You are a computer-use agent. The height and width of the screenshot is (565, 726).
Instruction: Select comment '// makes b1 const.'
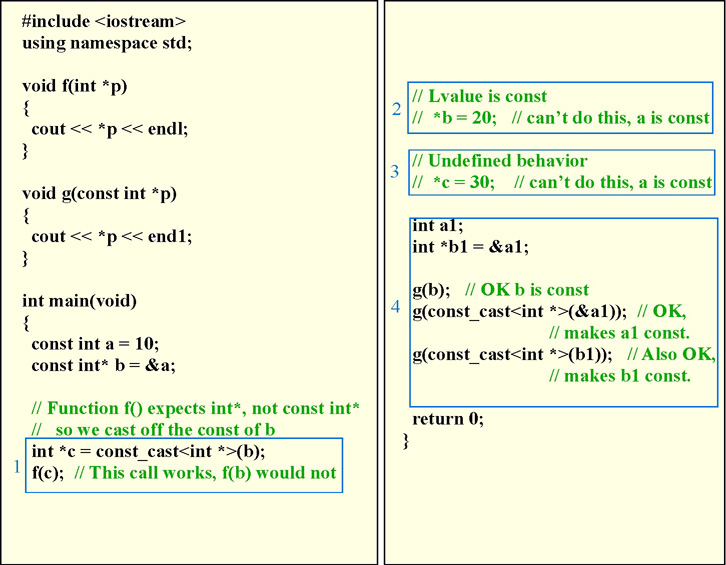pos(620,376)
